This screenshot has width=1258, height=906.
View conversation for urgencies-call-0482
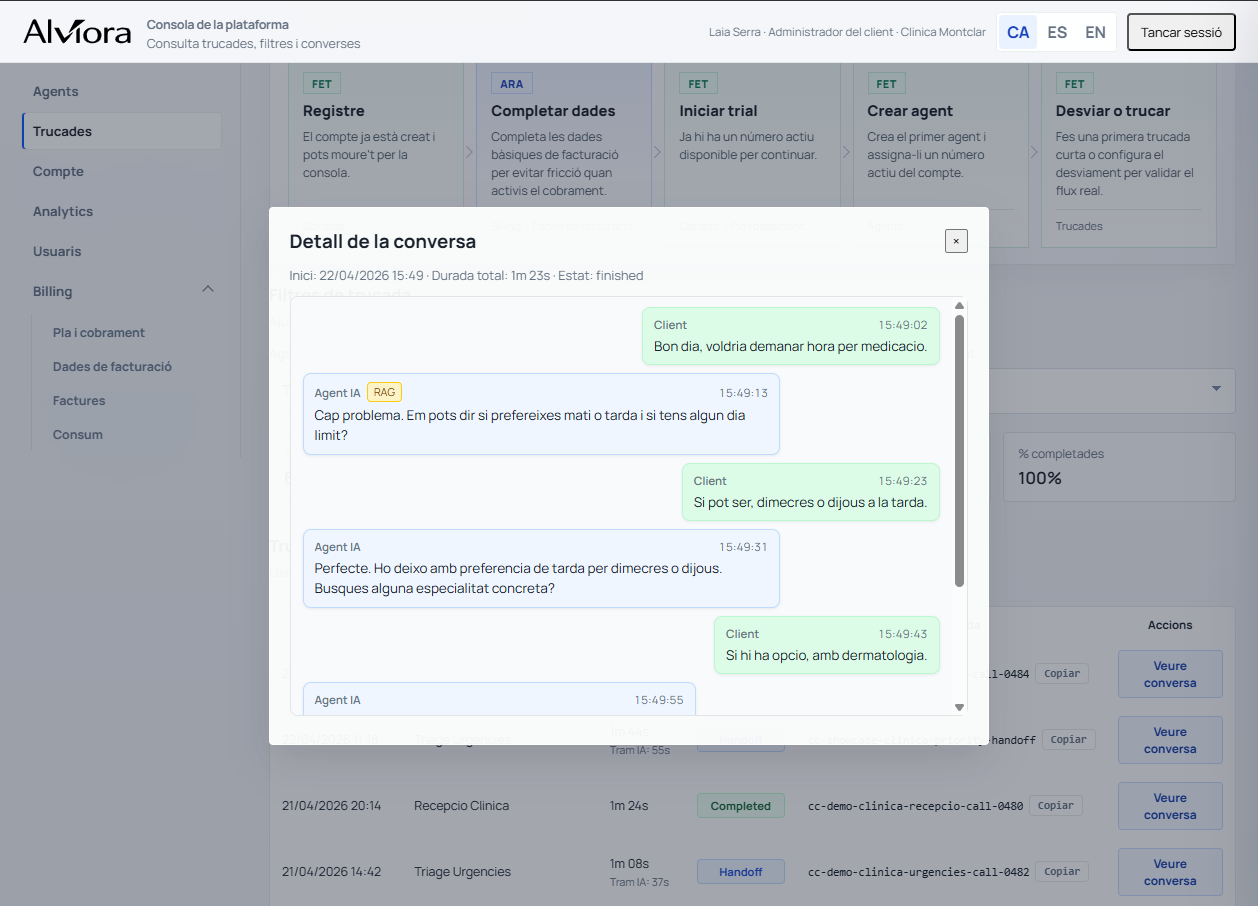pyautogui.click(x=1170, y=872)
